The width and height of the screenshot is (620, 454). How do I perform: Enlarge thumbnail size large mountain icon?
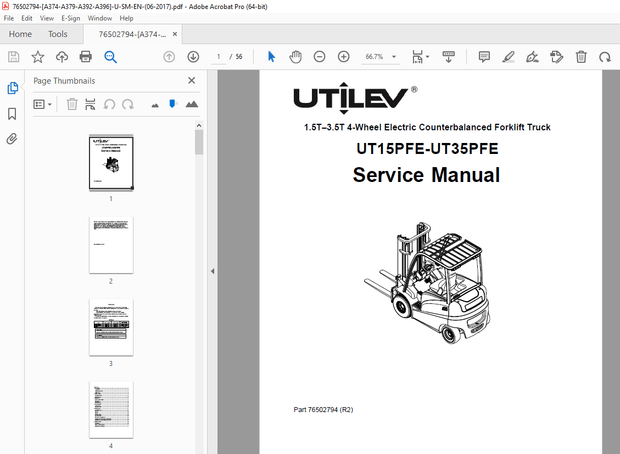pyautogui.click(x=192, y=104)
